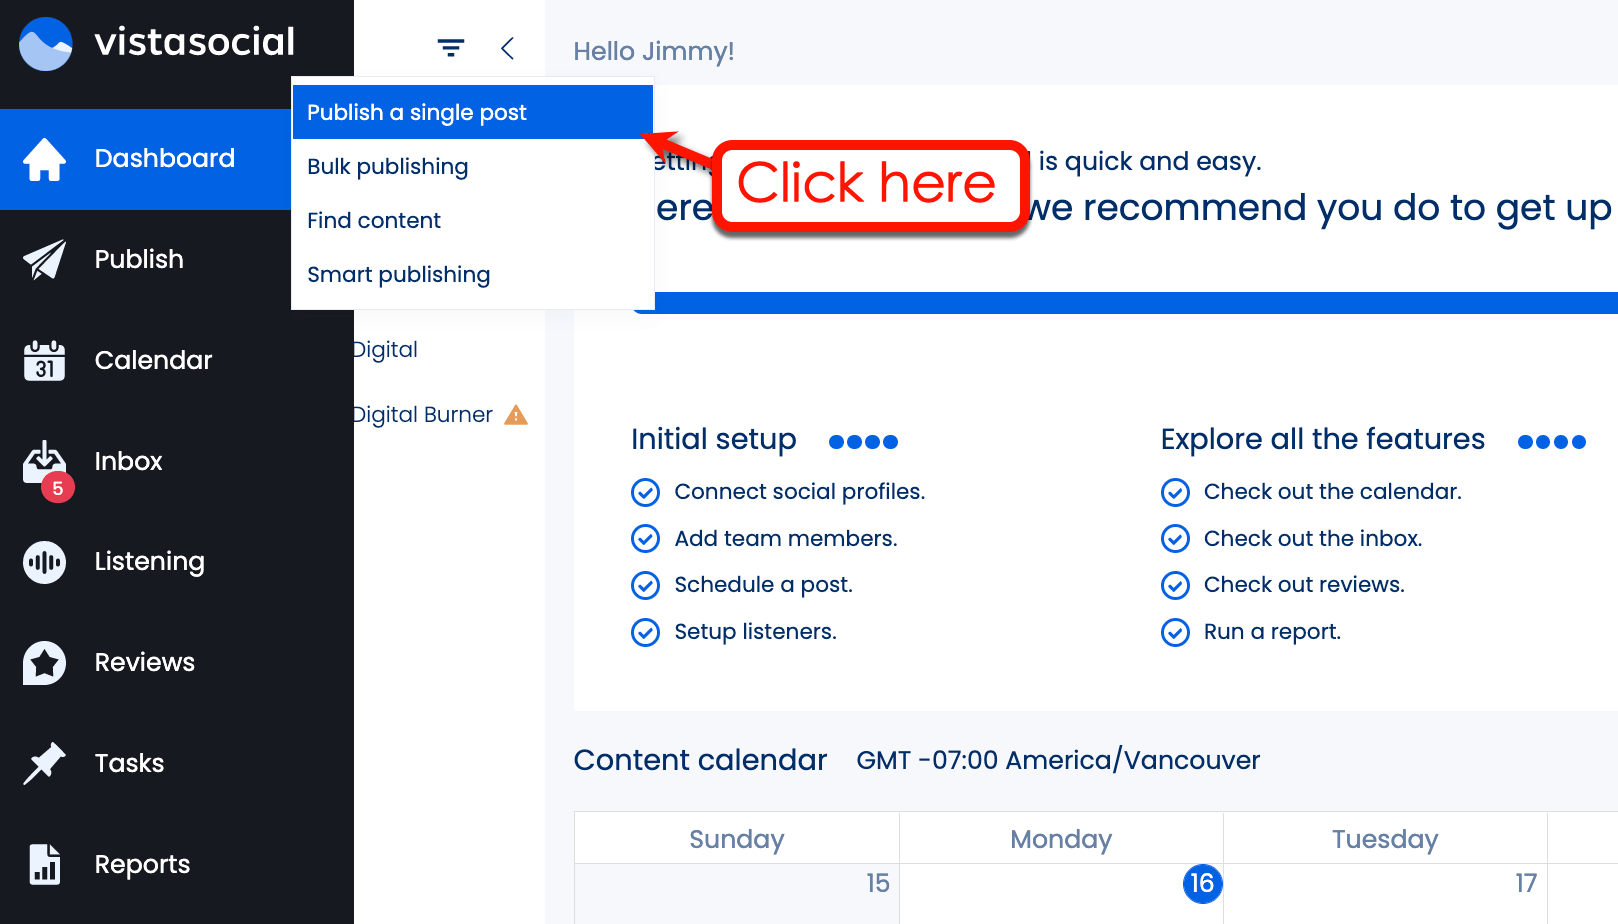Open Reviews via the star icon
Viewport: 1618px width, 924px height.
click(44, 662)
